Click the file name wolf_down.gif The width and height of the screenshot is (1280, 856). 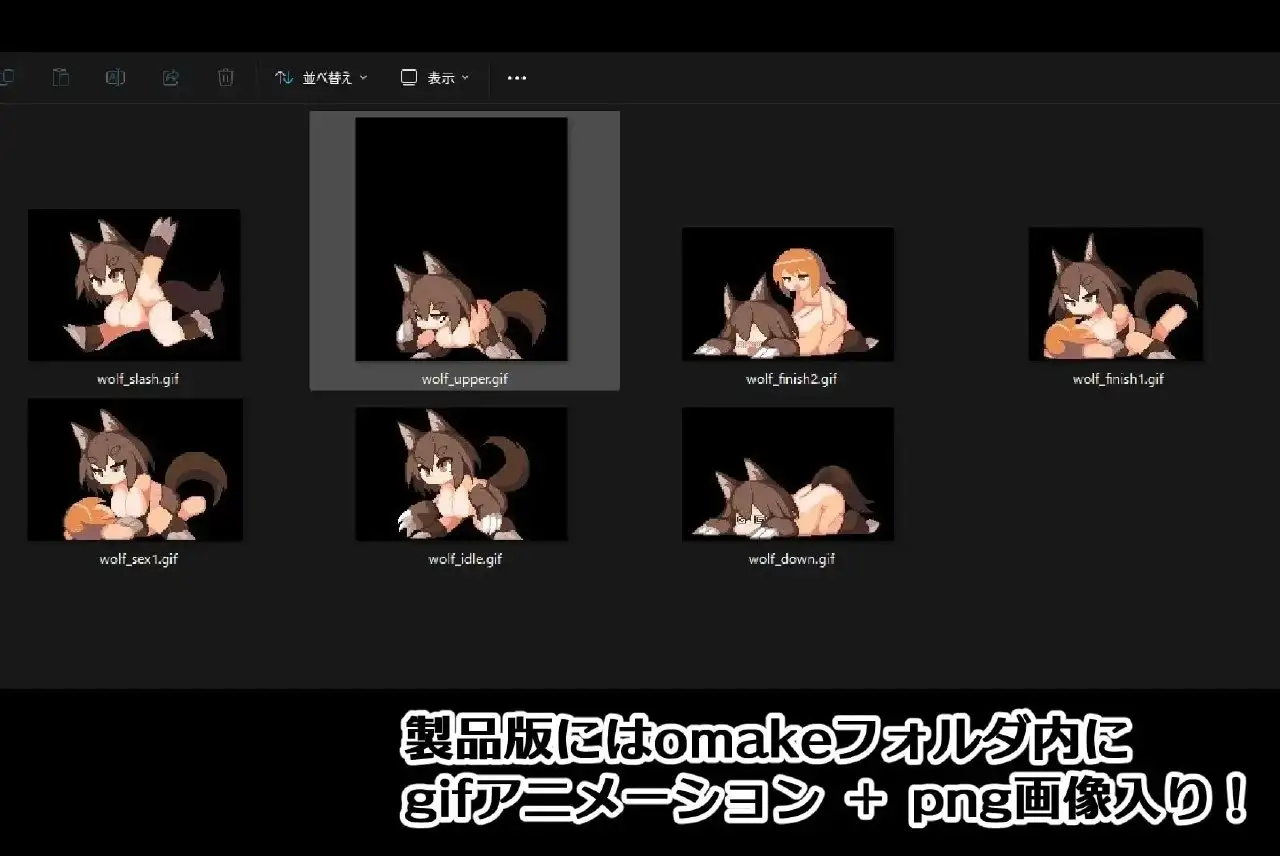(792, 559)
